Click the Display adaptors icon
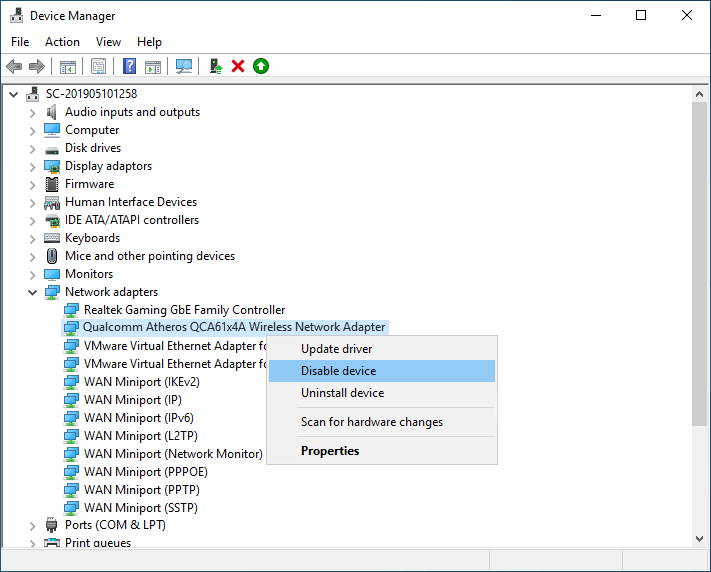 point(52,166)
